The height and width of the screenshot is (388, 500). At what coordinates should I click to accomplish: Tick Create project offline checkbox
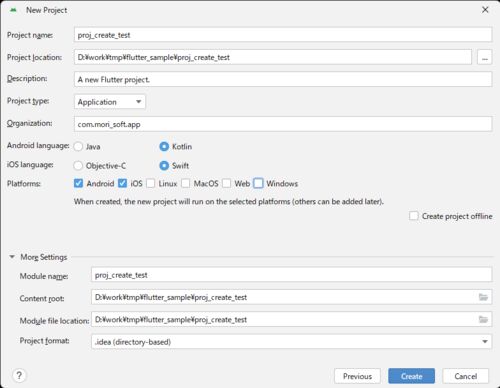(414, 216)
